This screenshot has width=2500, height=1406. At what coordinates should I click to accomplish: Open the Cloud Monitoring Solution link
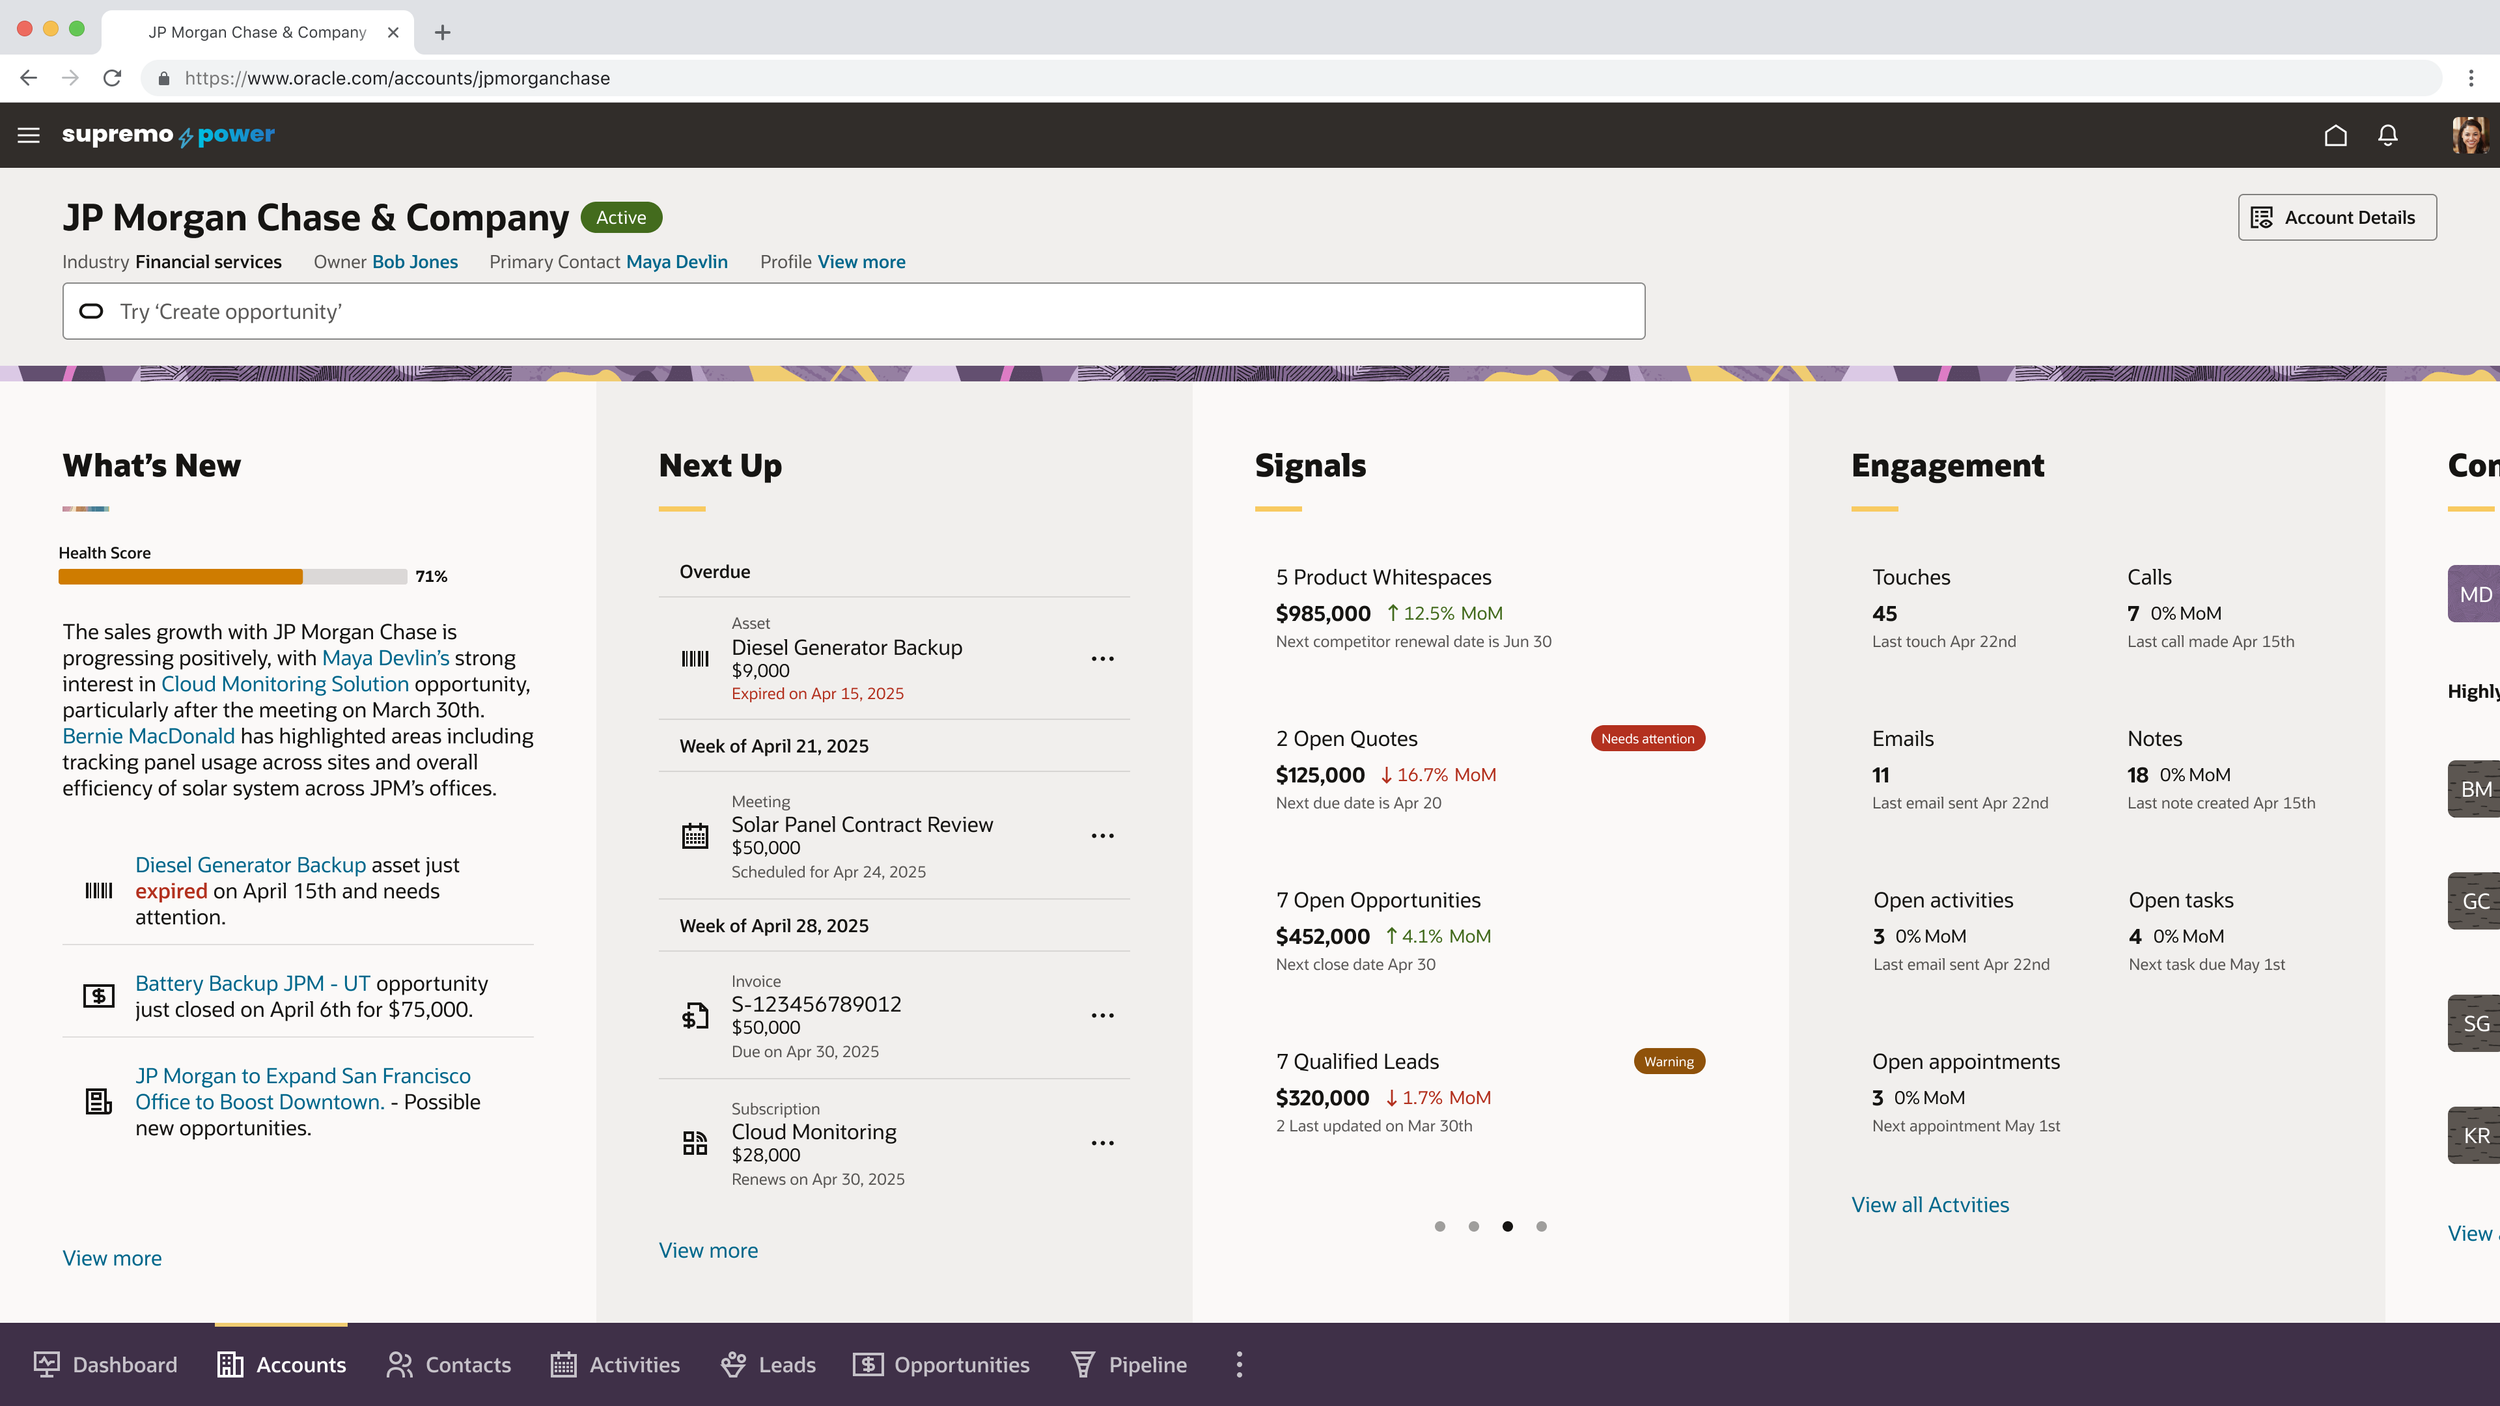285,684
